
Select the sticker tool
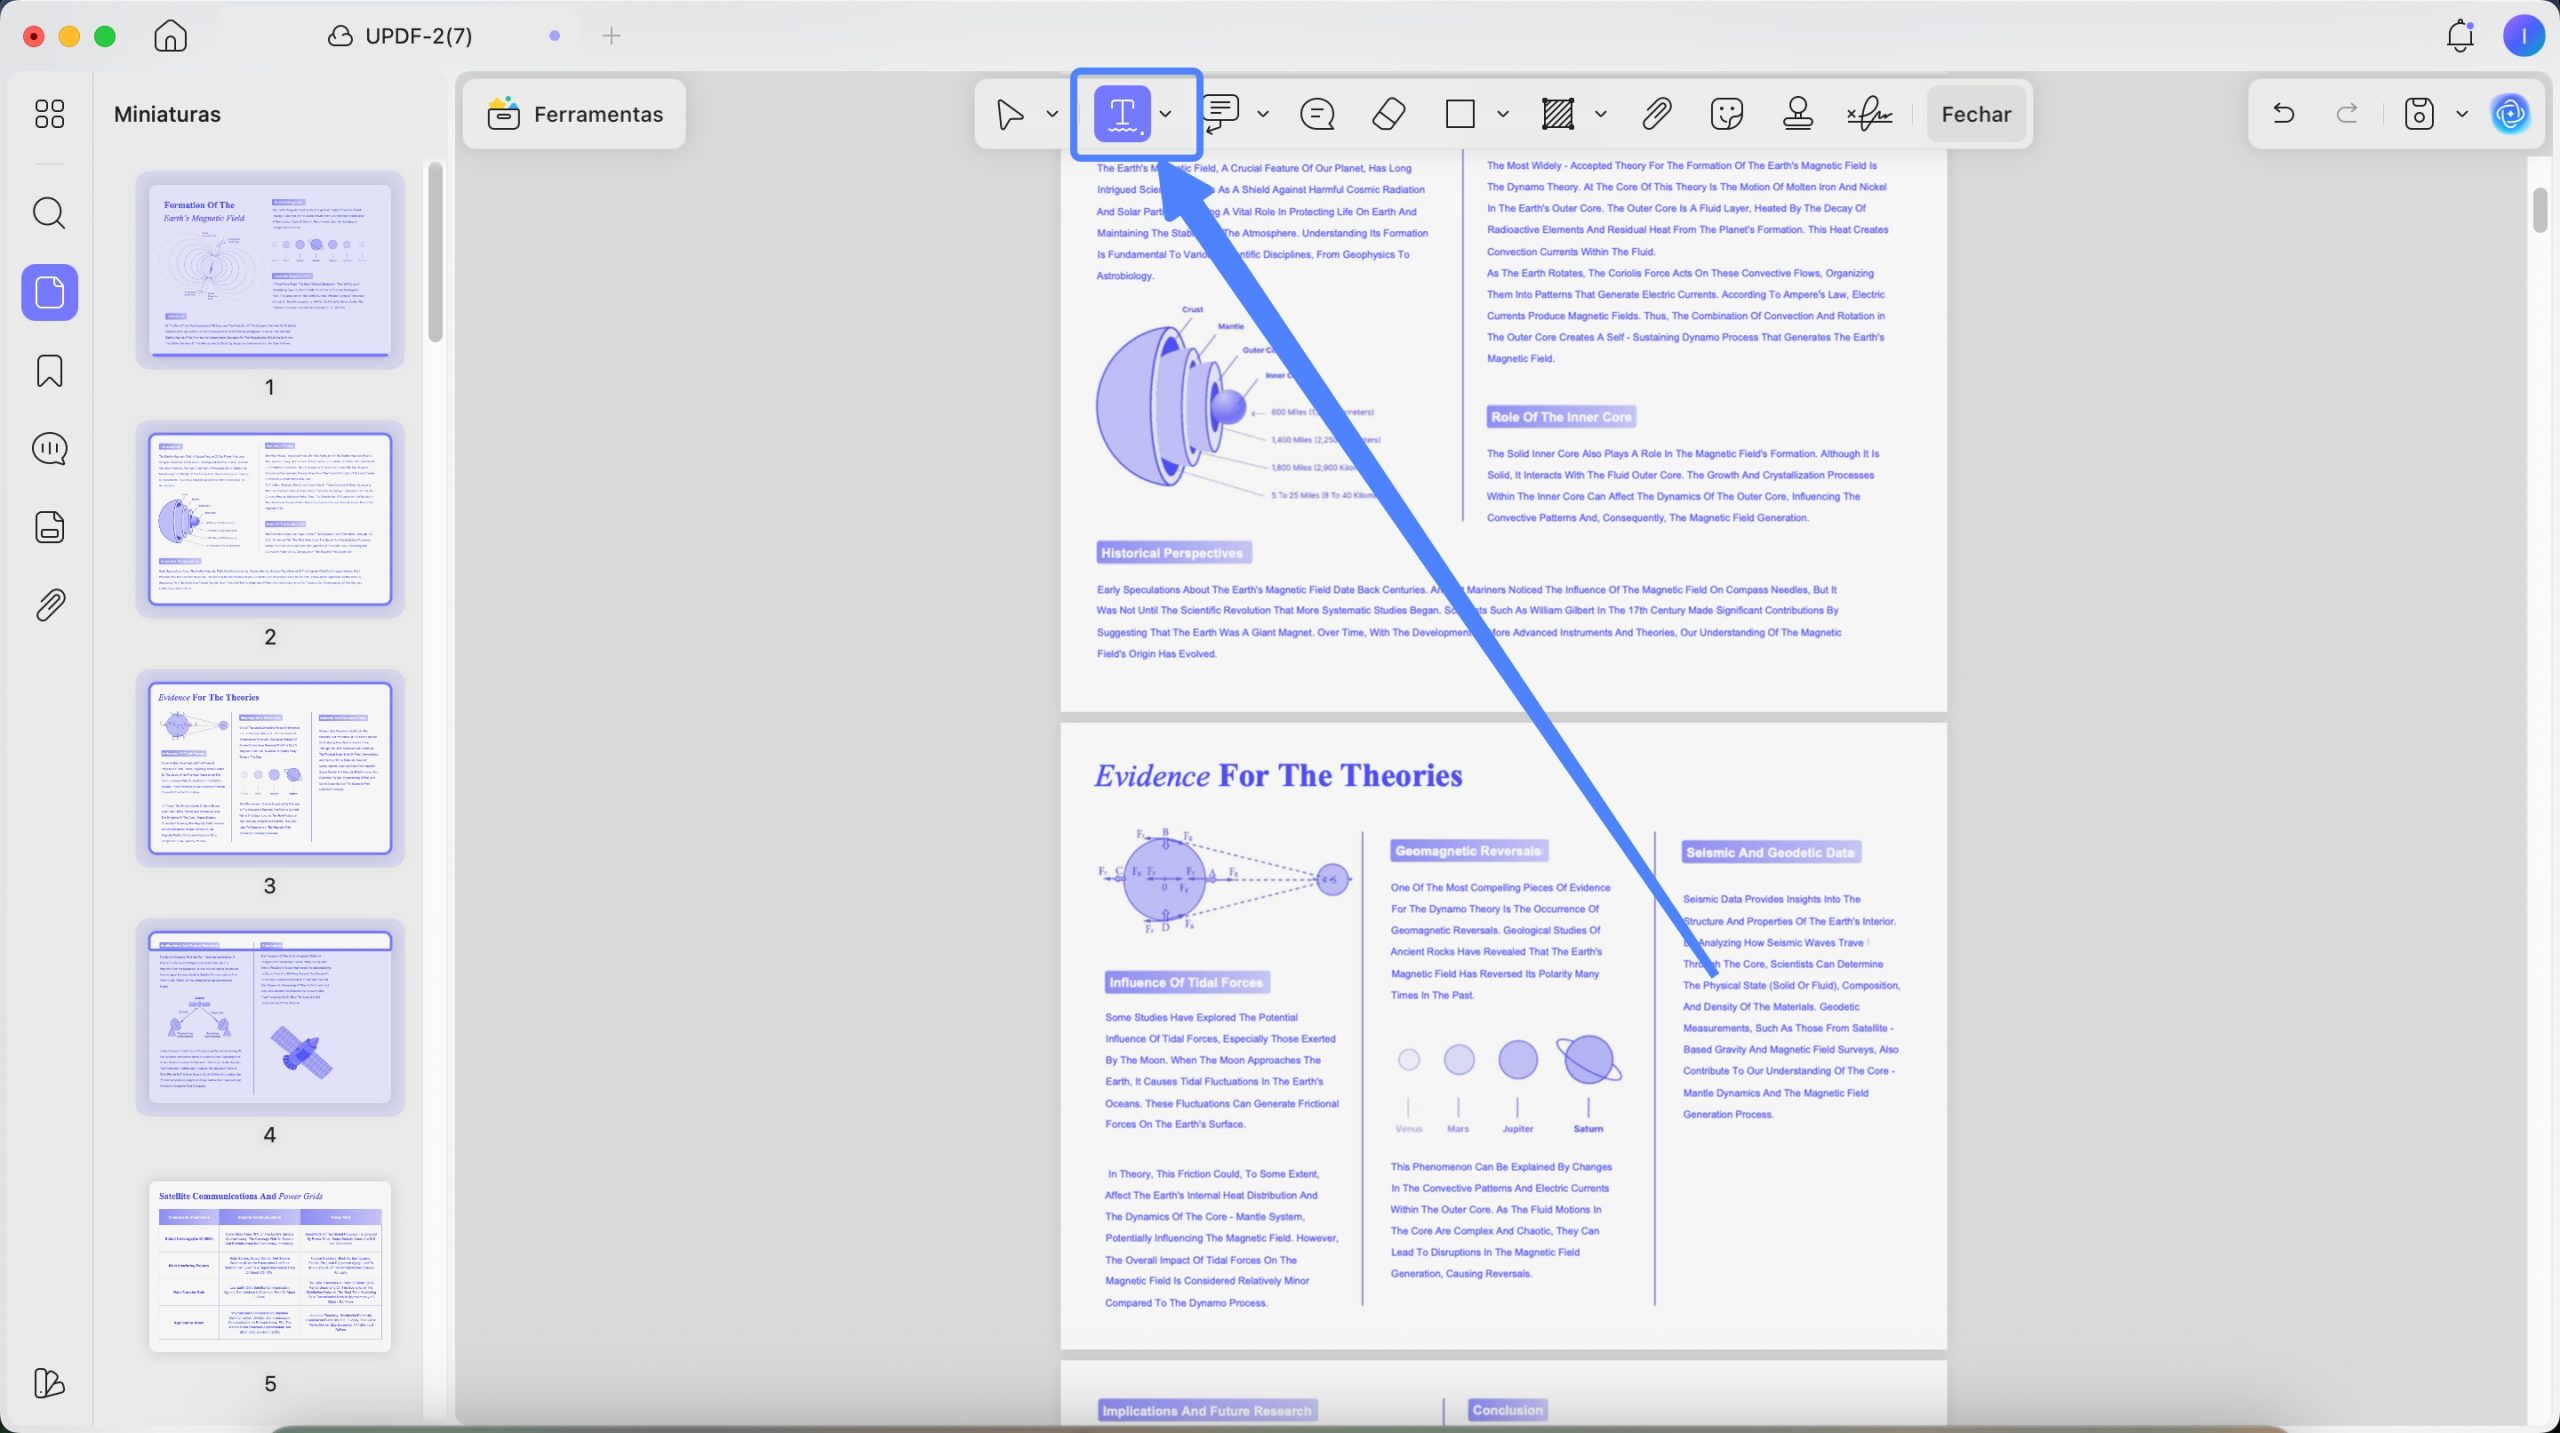point(1727,114)
